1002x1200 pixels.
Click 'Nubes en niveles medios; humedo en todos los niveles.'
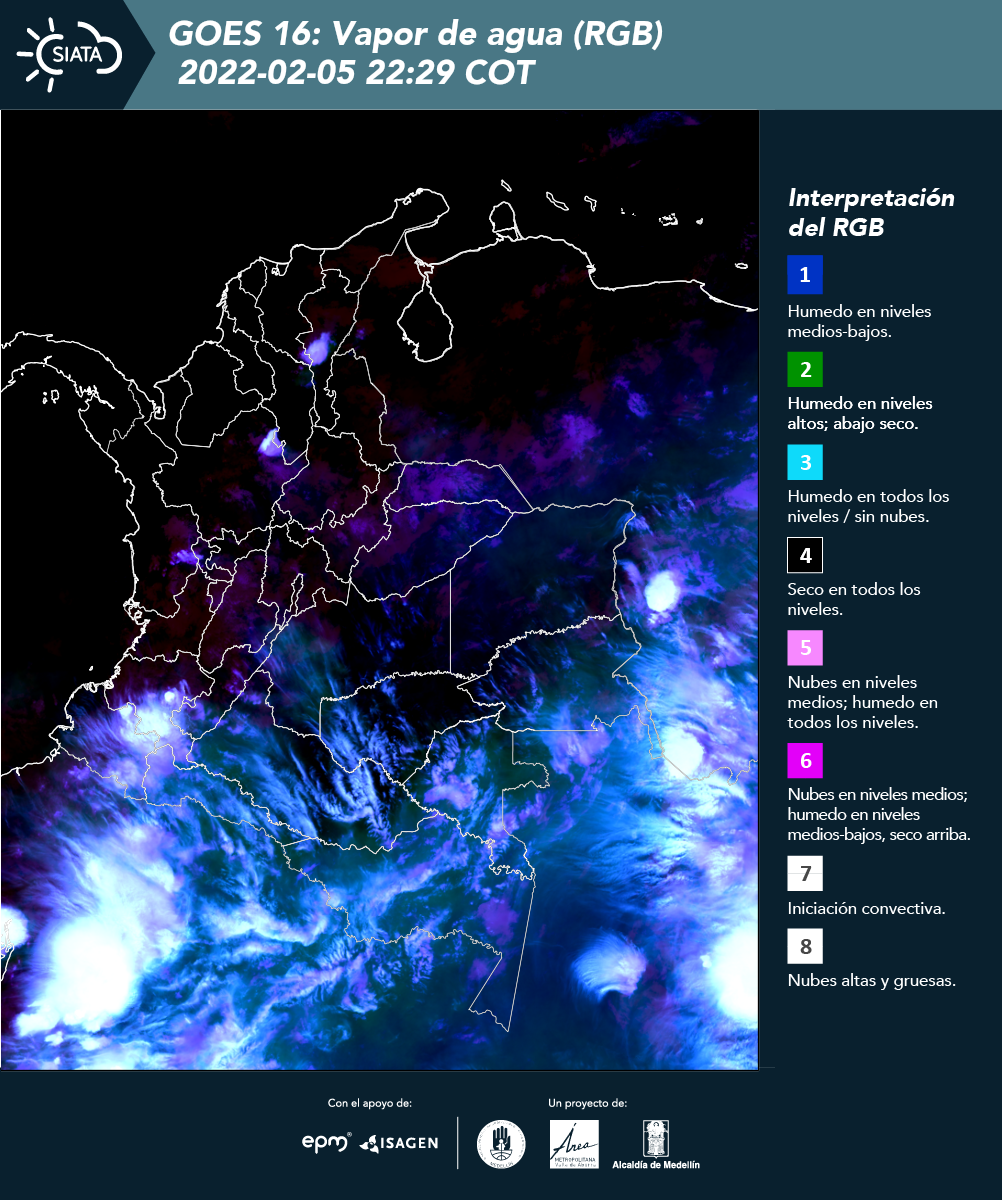(x=862, y=702)
